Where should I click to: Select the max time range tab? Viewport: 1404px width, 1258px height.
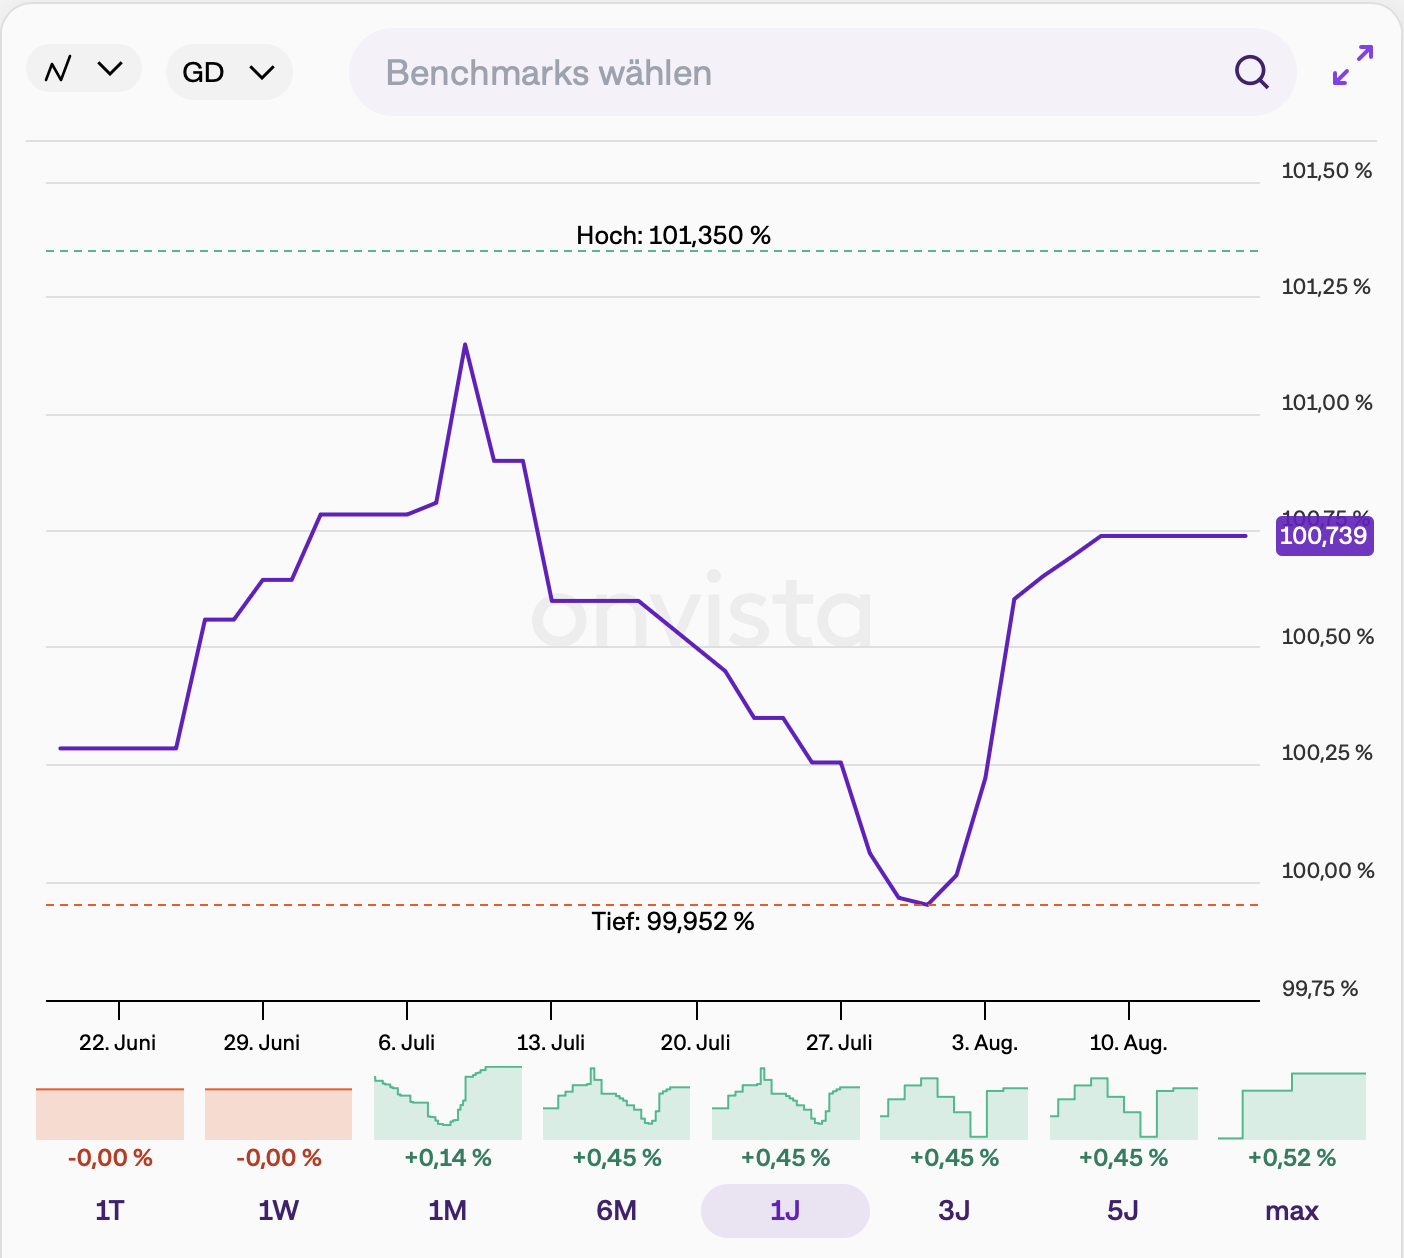pyautogui.click(x=1292, y=1211)
